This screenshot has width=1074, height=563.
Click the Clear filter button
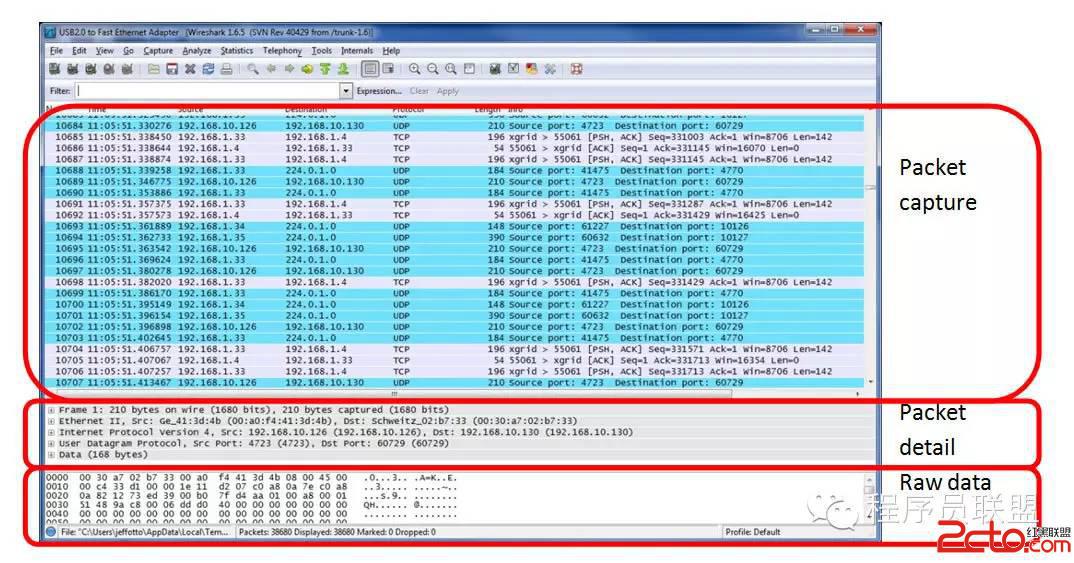coord(419,91)
